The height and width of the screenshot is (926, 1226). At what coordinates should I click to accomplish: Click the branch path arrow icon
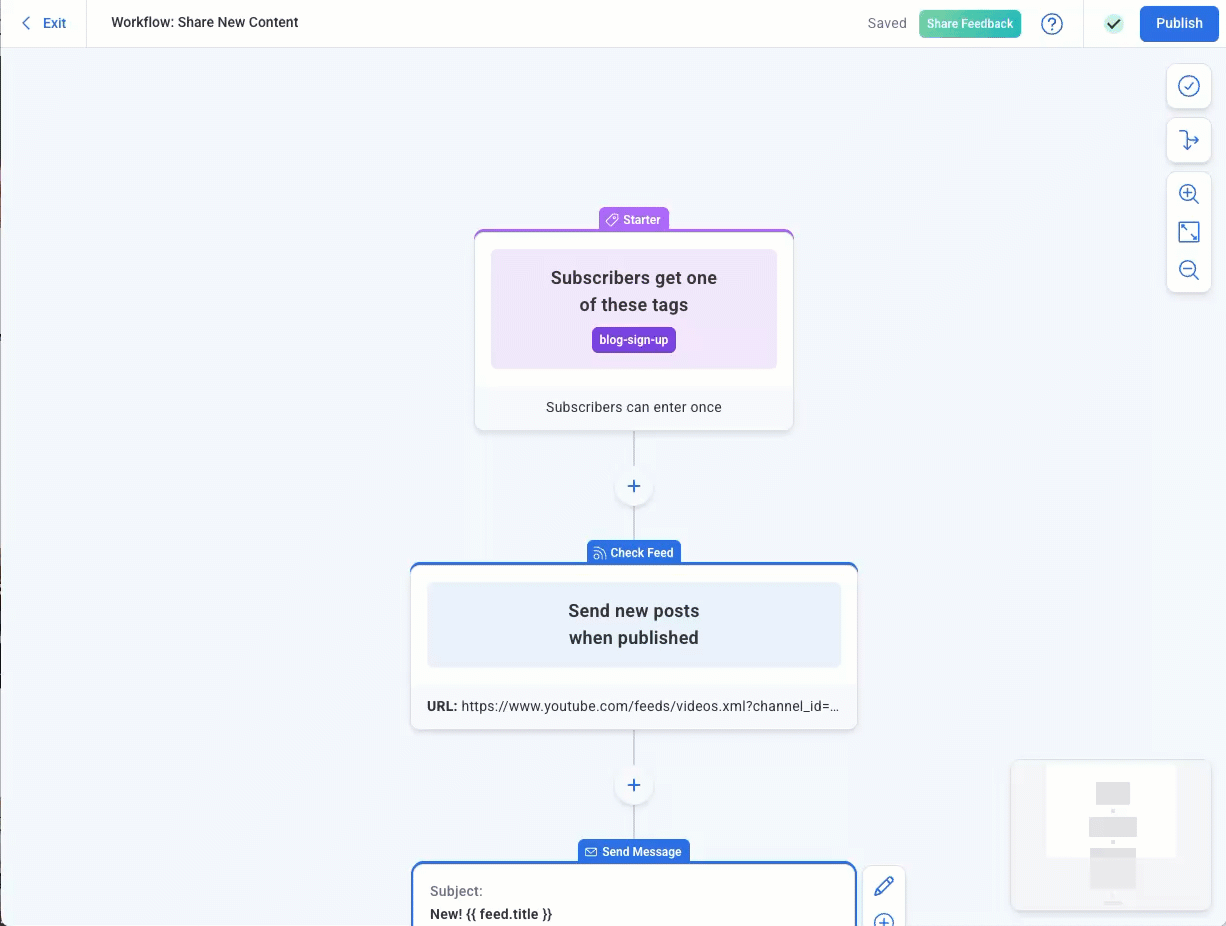(x=1188, y=140)
